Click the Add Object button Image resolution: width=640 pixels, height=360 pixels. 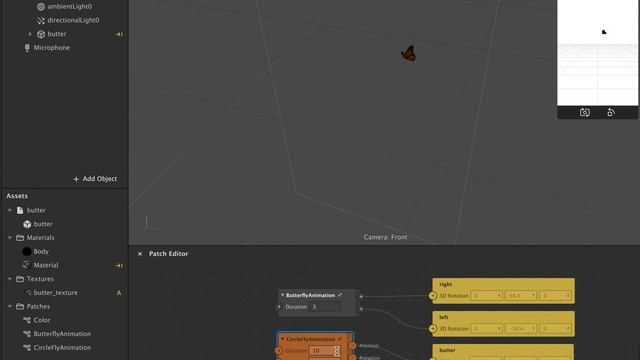95,179
